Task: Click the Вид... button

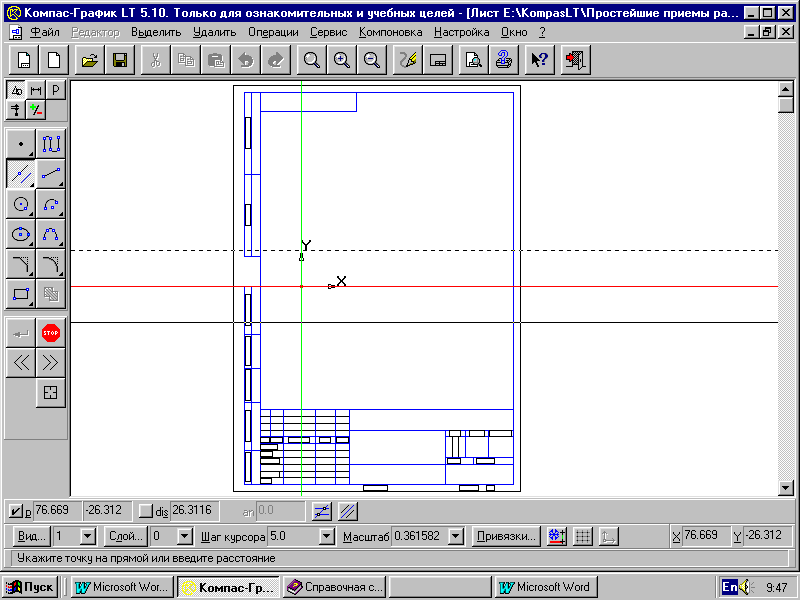Action: pyautogui.click(x=32, y=536)
